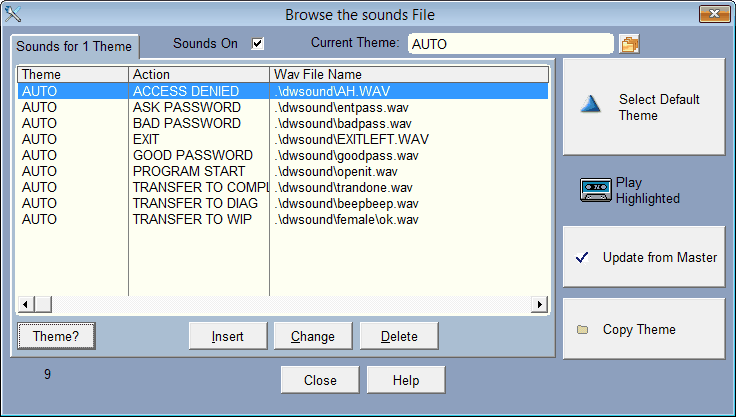Select the GOOD PASSWORD row
This screenshot has width=736, height=417.
pyautogui.click(x=283, y=155)
